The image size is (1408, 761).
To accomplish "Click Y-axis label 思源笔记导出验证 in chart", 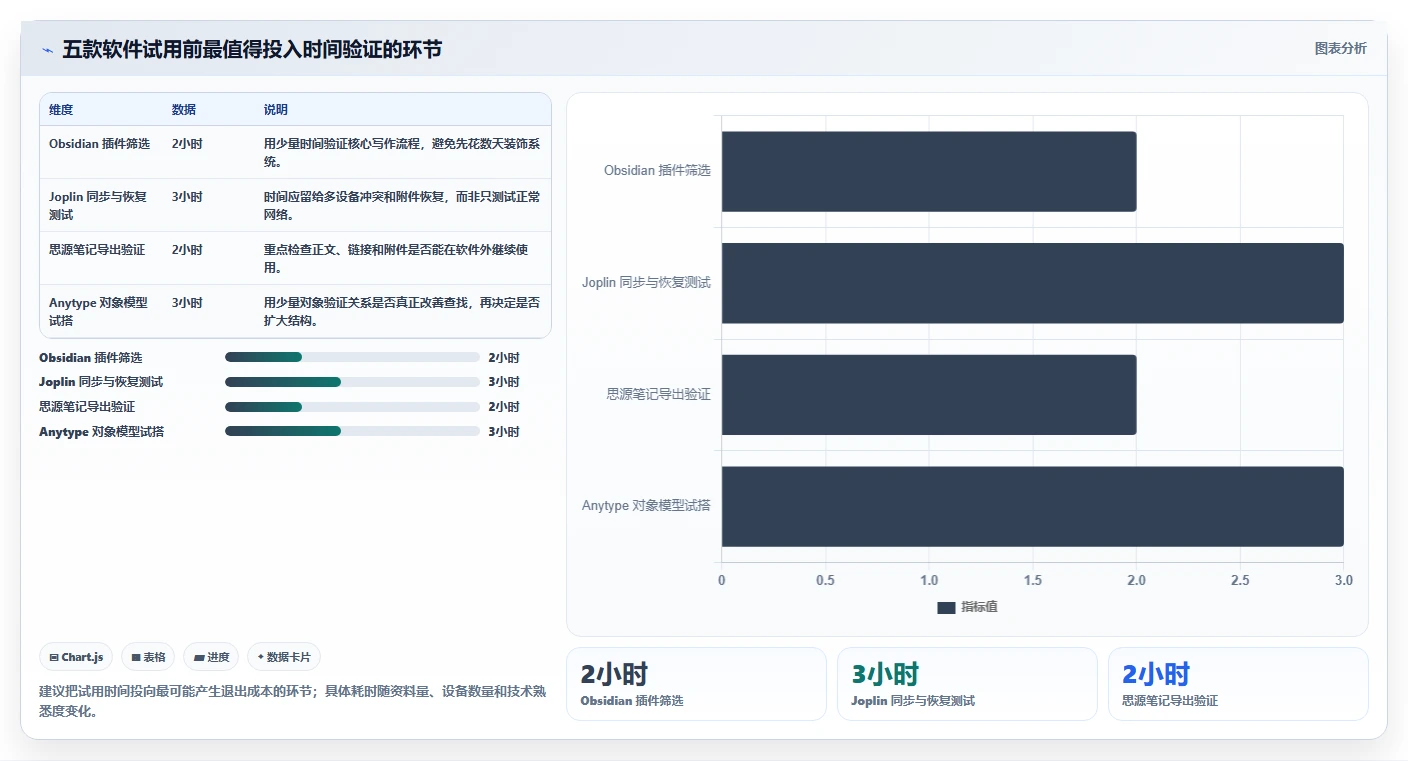I will click(x=659, y=395).
